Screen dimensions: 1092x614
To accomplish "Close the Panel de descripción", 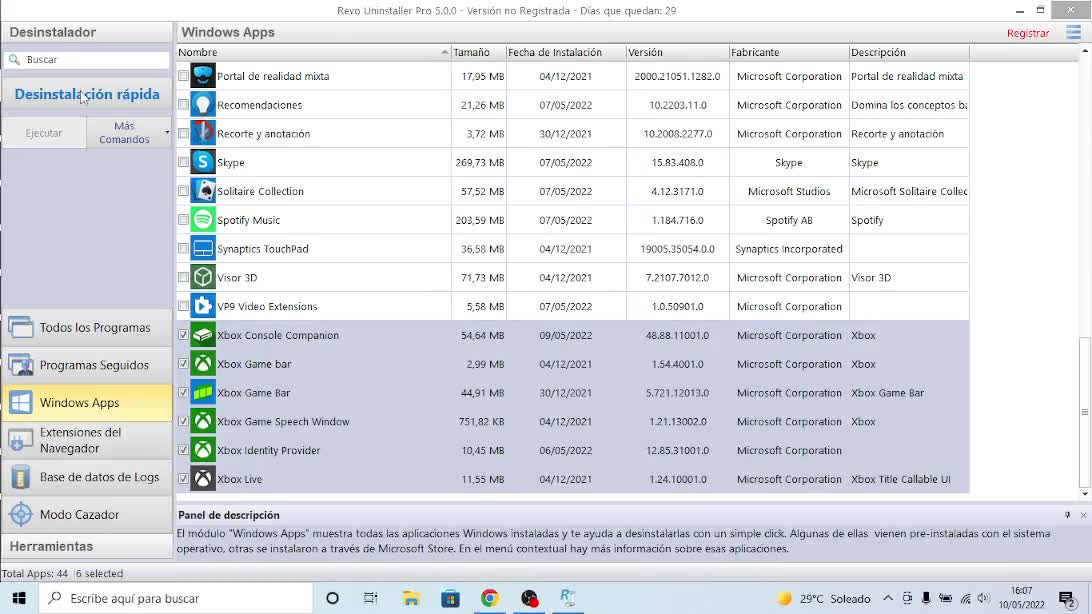I will 1083,515.
